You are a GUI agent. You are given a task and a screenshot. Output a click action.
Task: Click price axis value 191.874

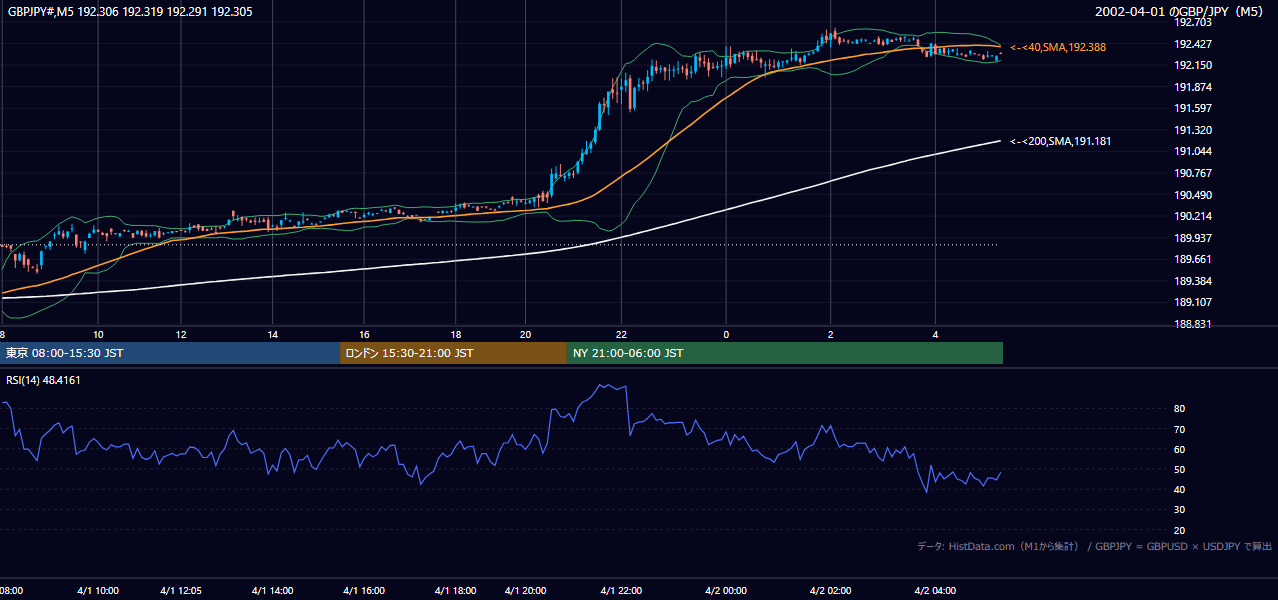1193,87
